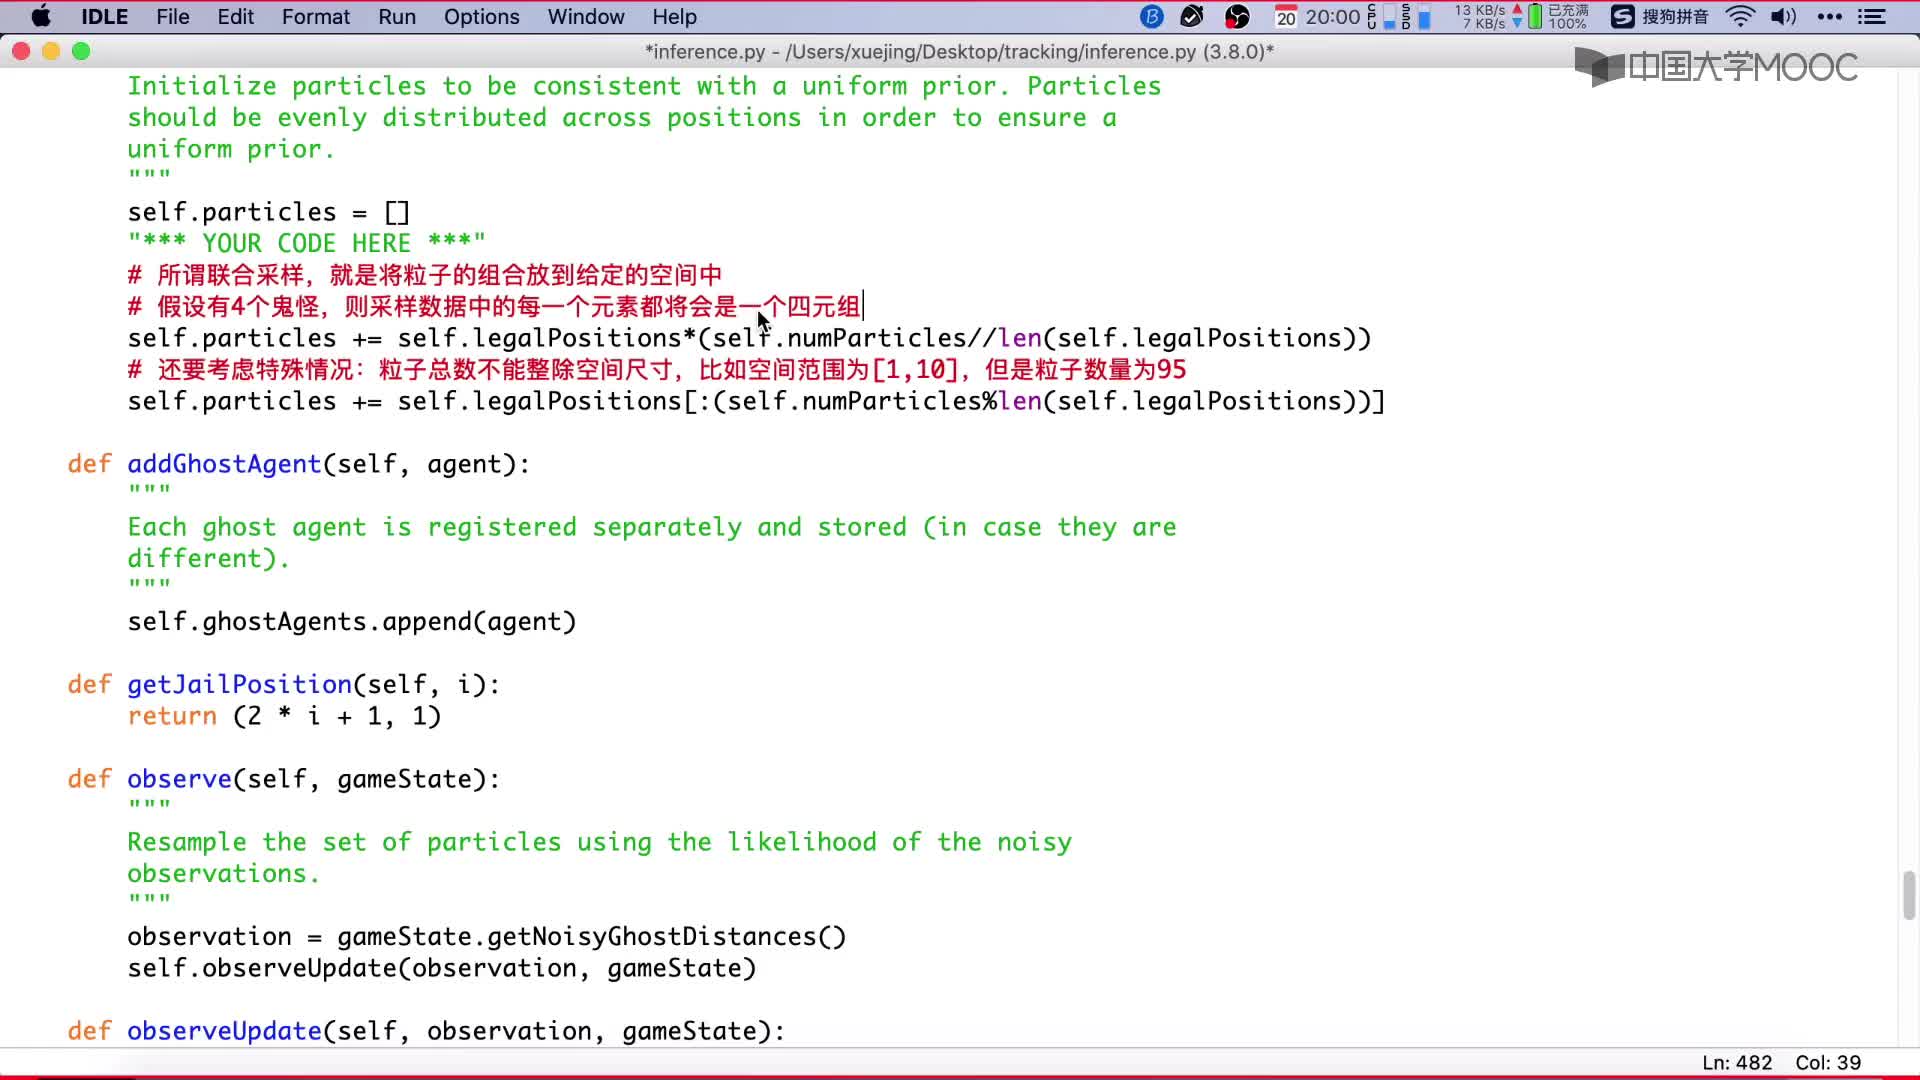The height and width of the screenshot is (1080, 1920).
Task: Click 'self.observeUpdate(observation, gameState)' line
Action: (442, 968)
